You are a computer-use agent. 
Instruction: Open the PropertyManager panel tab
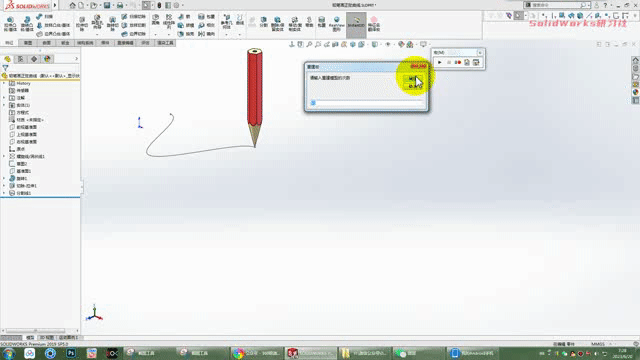[x=20, y=59]
